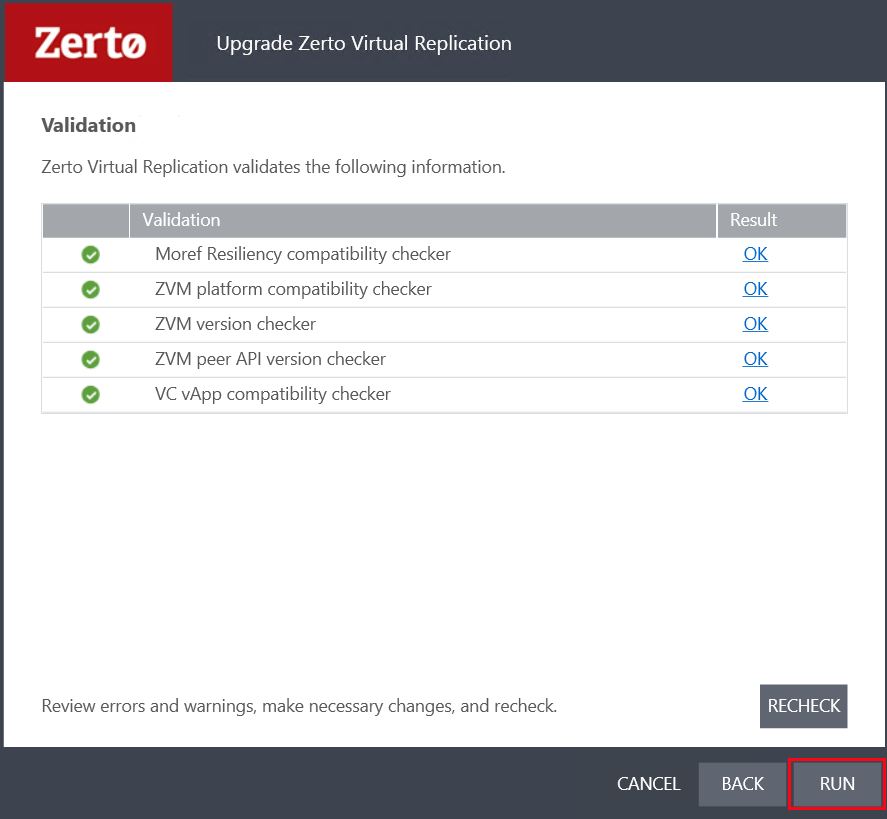Screen dimensions: 887x819
Task: Click the Validation column header
Action: tap(423, 221)
